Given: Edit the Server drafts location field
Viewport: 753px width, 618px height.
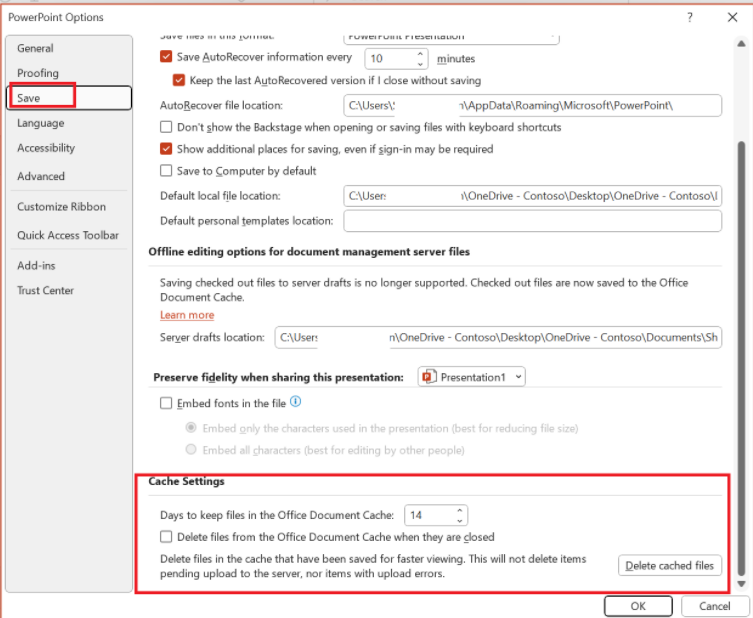Looking at the screenshot, I should [x=498, y=337].
